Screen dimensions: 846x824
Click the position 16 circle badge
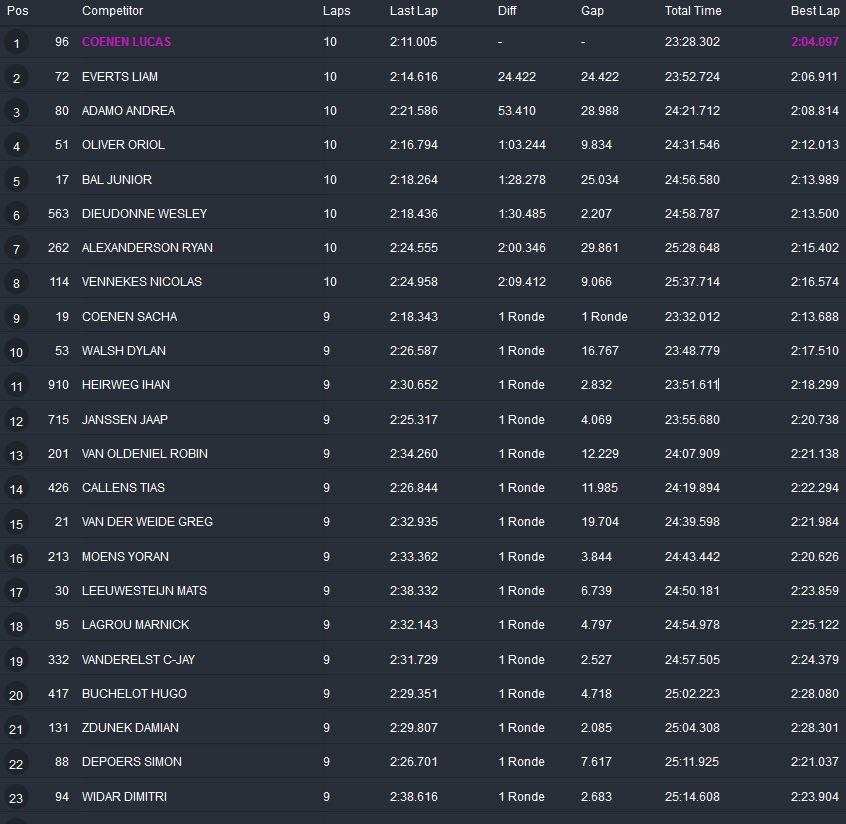pos(16,558)
